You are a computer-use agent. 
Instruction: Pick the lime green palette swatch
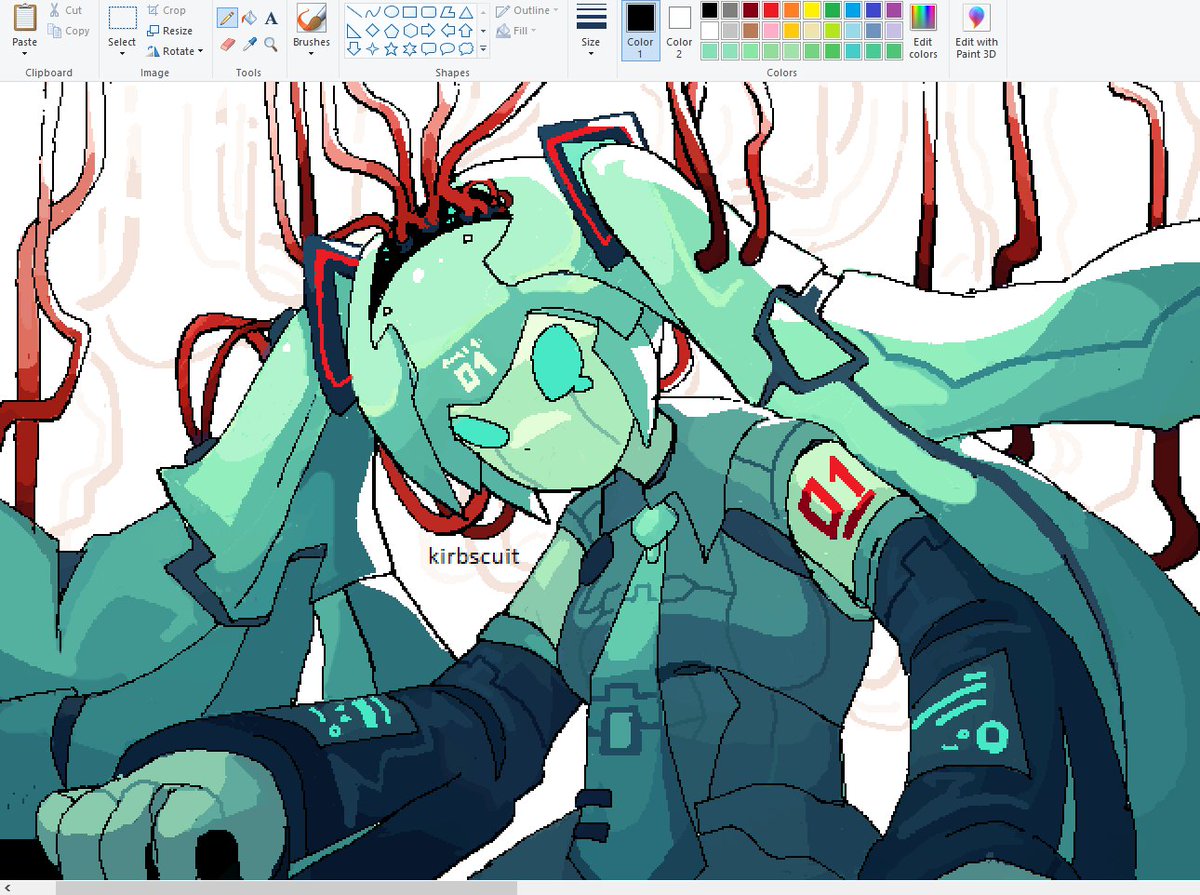point(832,31)
